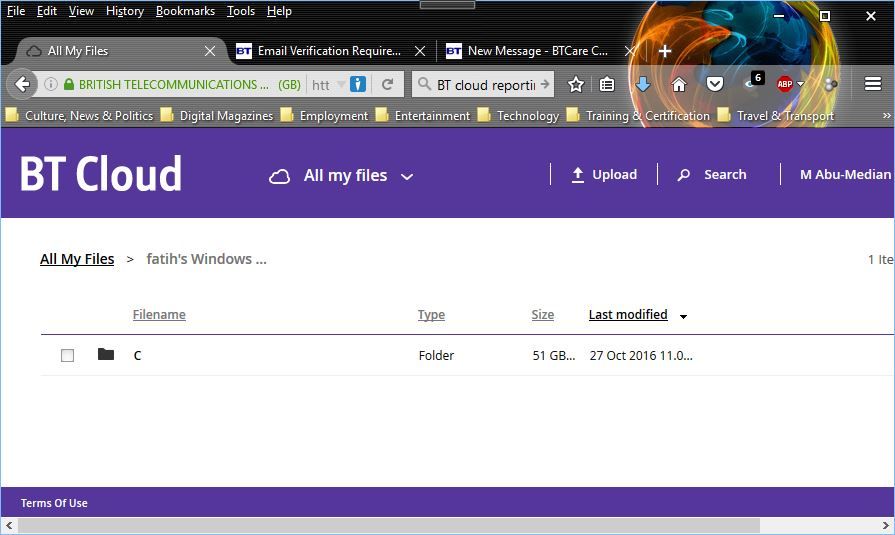
Task: Click the scrollbar left arrow
Action: click(x=9, y=525)
